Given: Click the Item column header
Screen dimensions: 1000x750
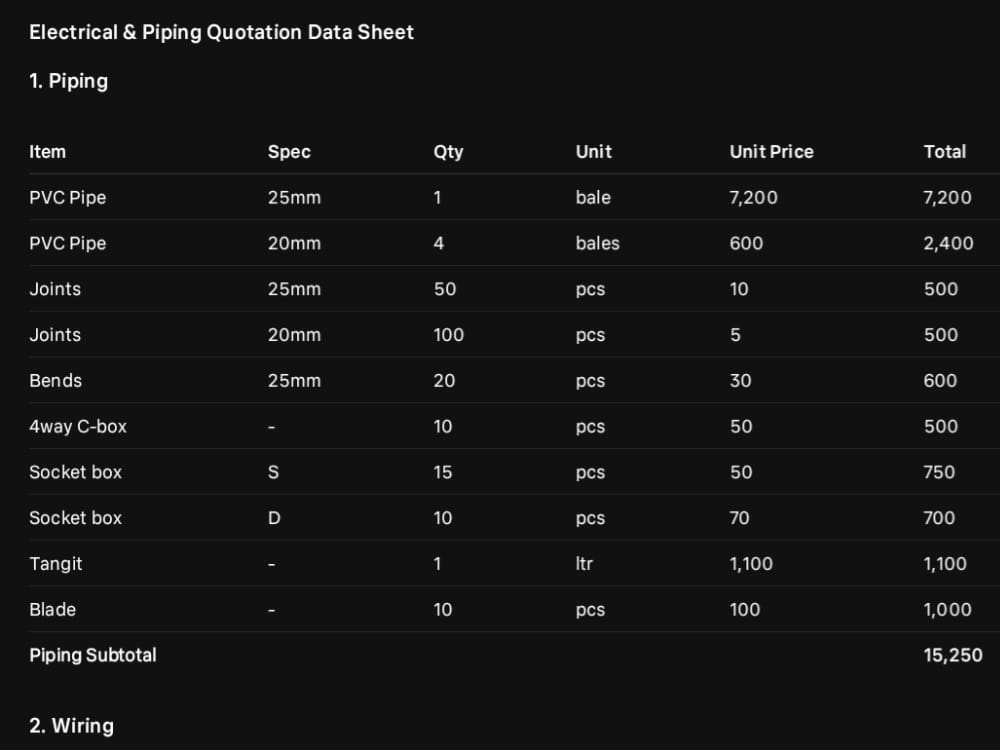Looking at the screenshot, I should pos(47,152).
